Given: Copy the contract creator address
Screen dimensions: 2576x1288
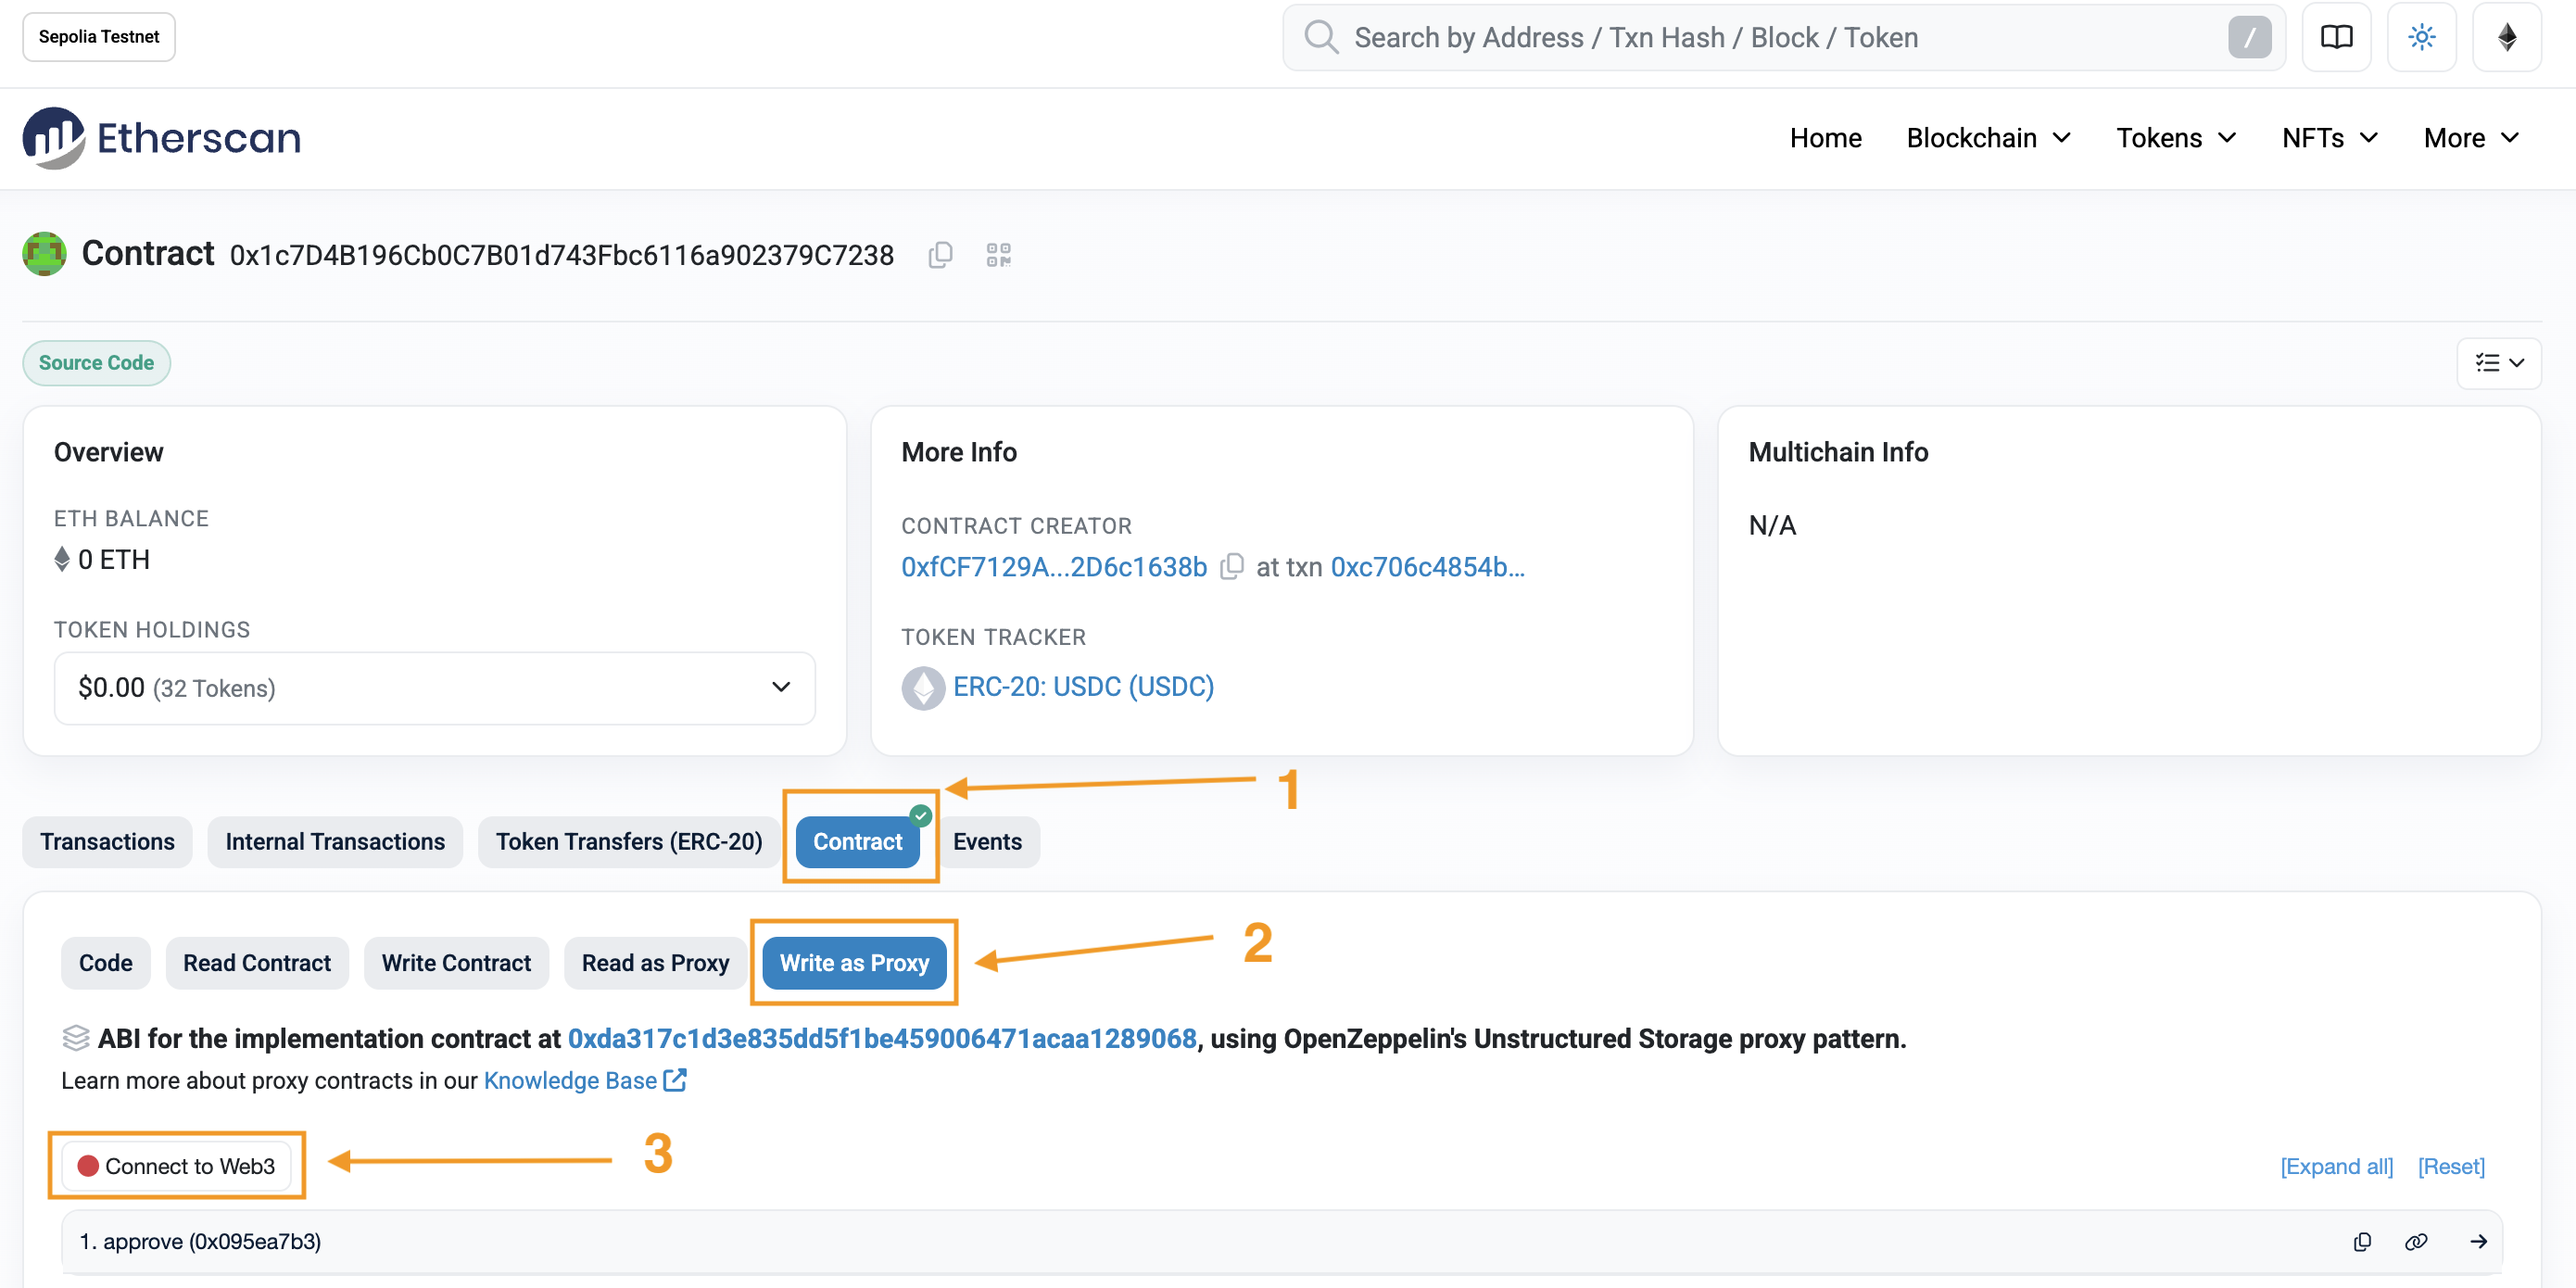Looking at the screenshot, I should click(1232, 567).
